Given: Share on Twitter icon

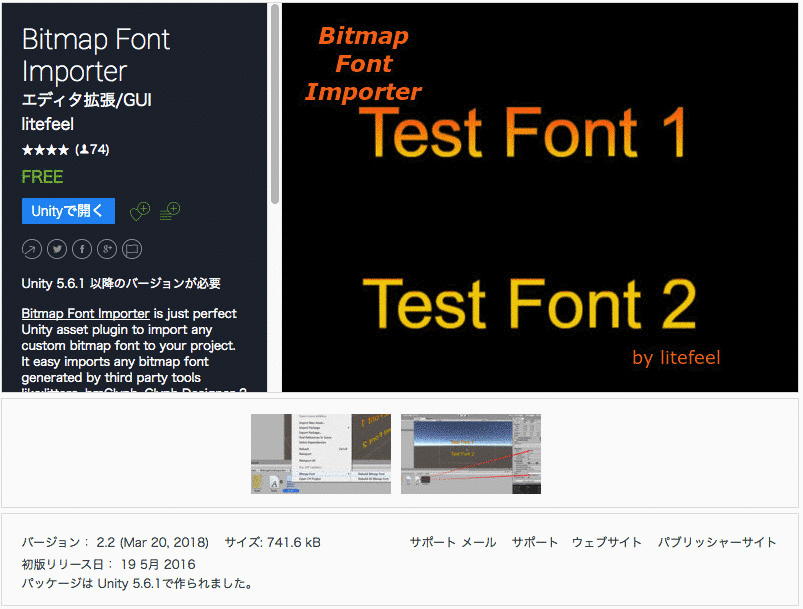Looking at the screenshot, I should tap(57, 249).
